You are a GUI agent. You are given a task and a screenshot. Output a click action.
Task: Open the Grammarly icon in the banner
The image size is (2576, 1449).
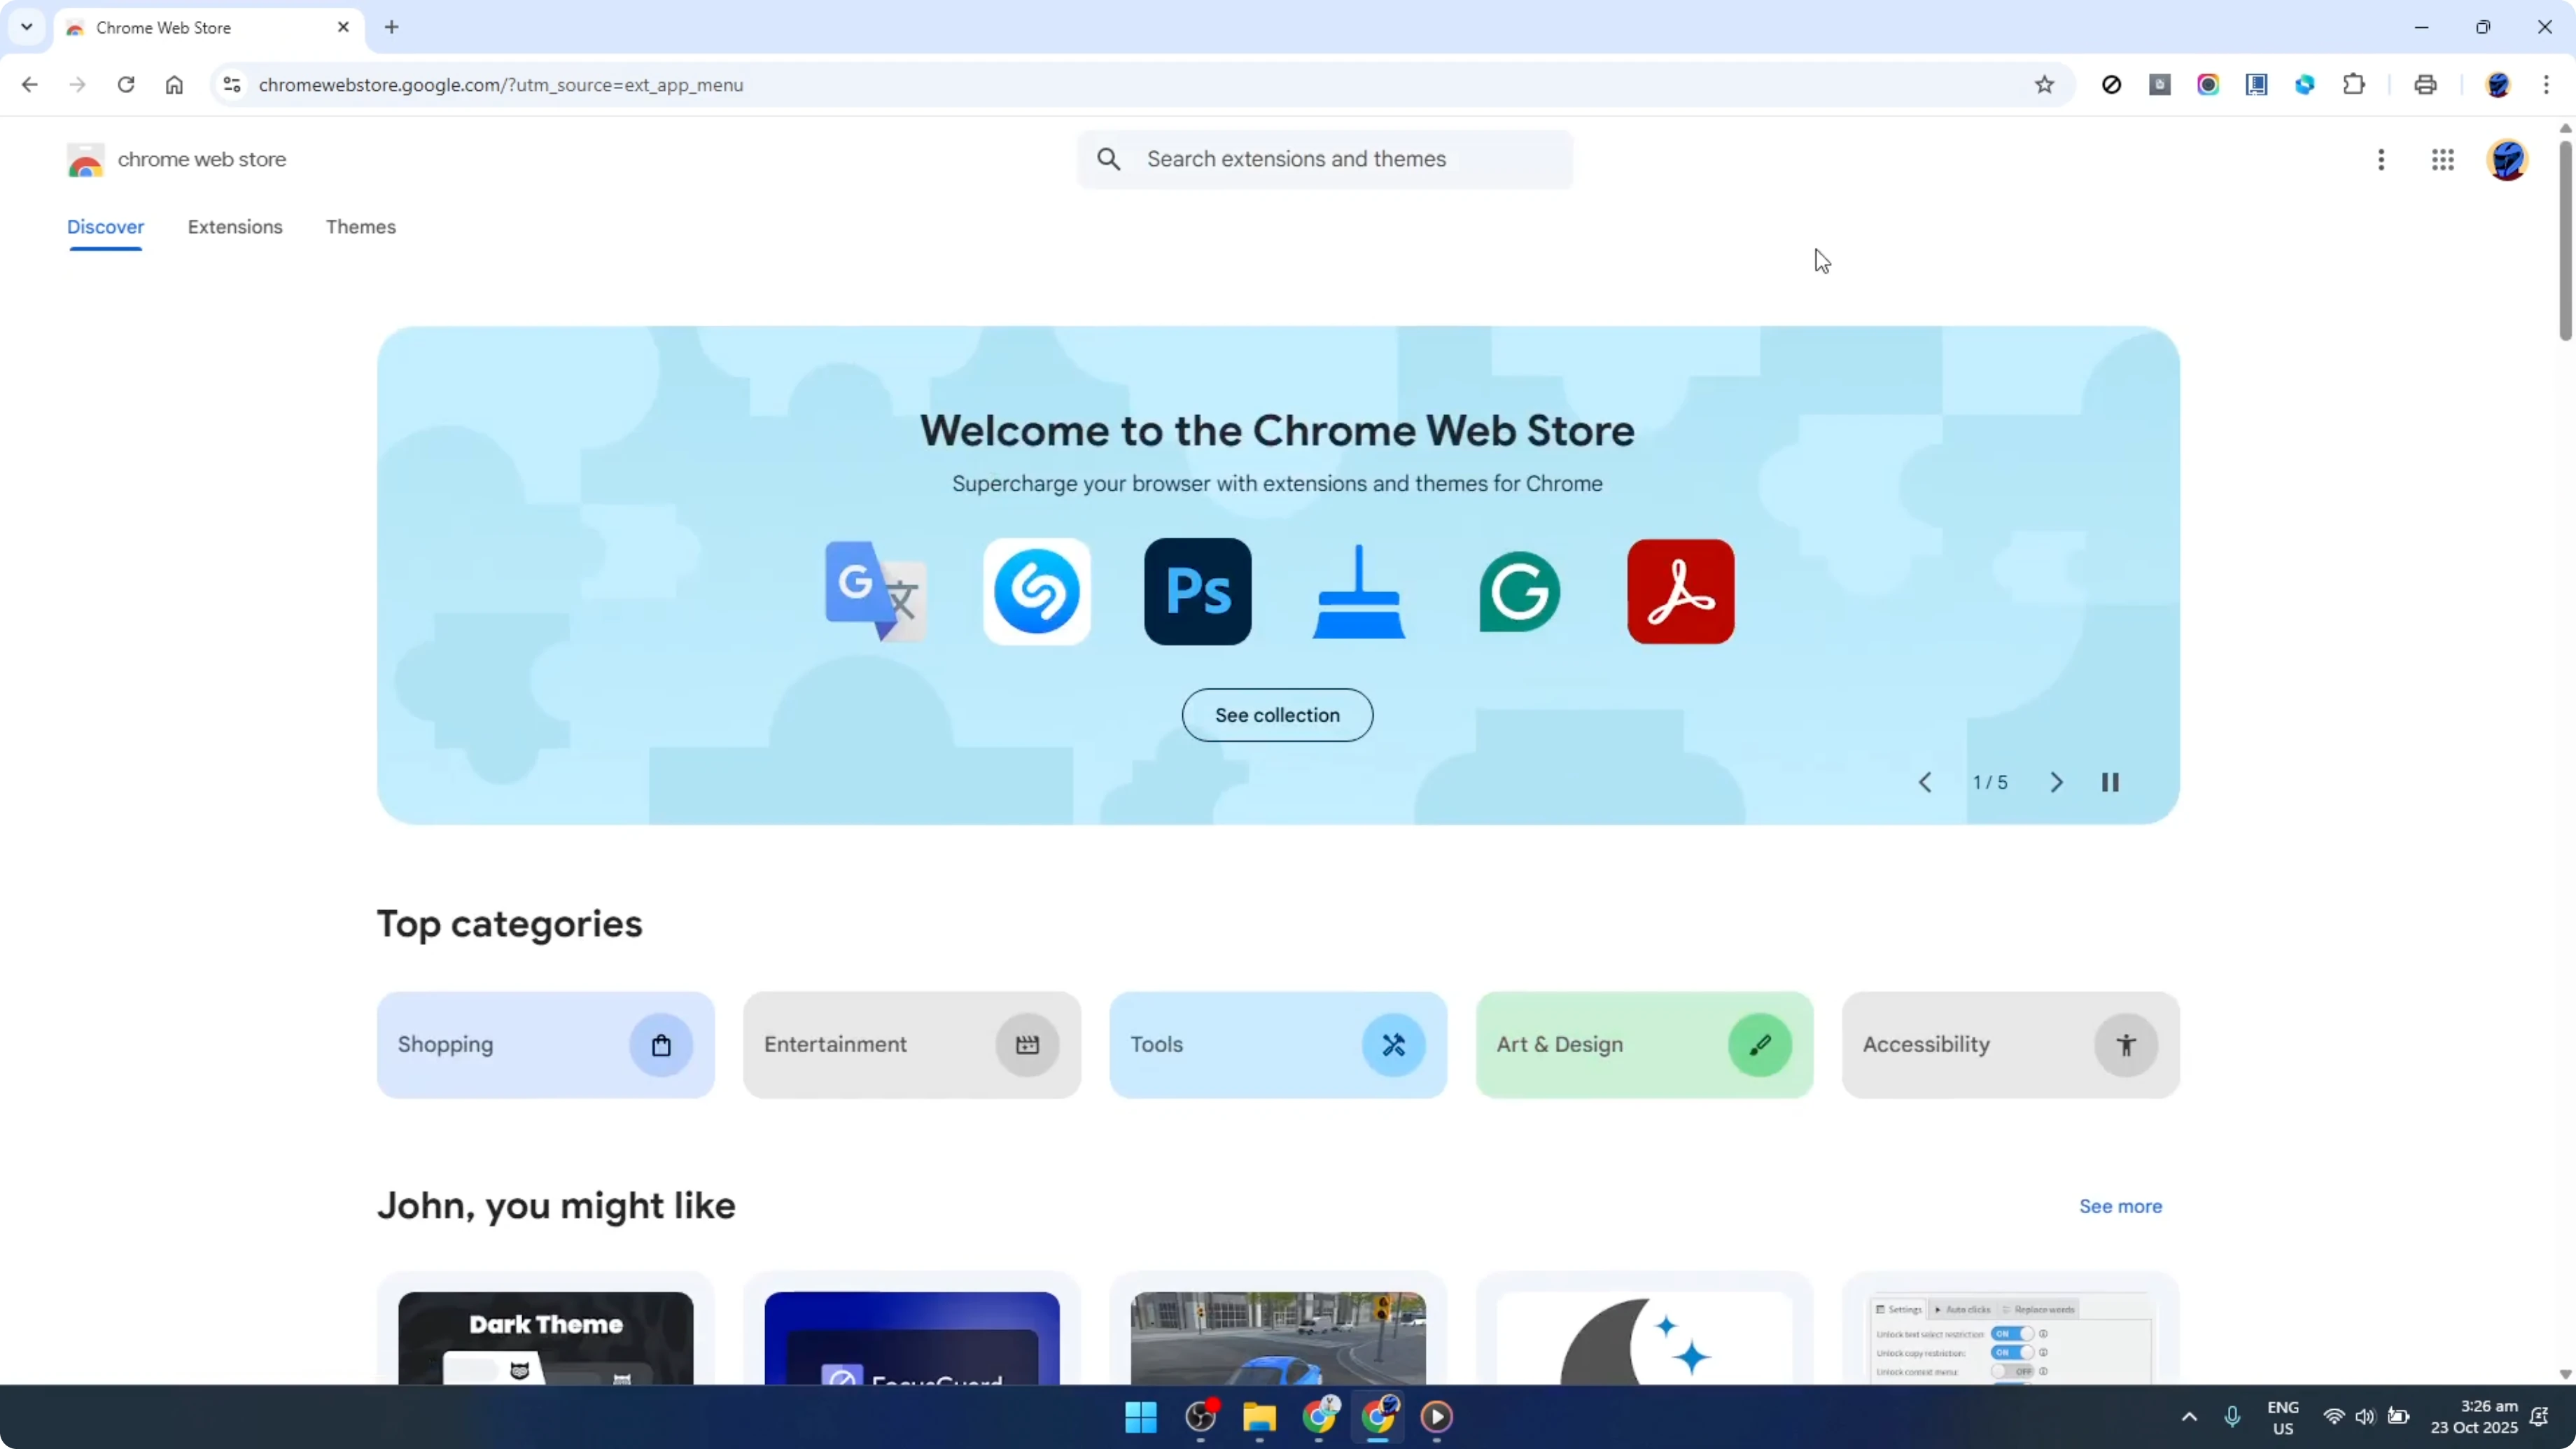click(1519, 591)
